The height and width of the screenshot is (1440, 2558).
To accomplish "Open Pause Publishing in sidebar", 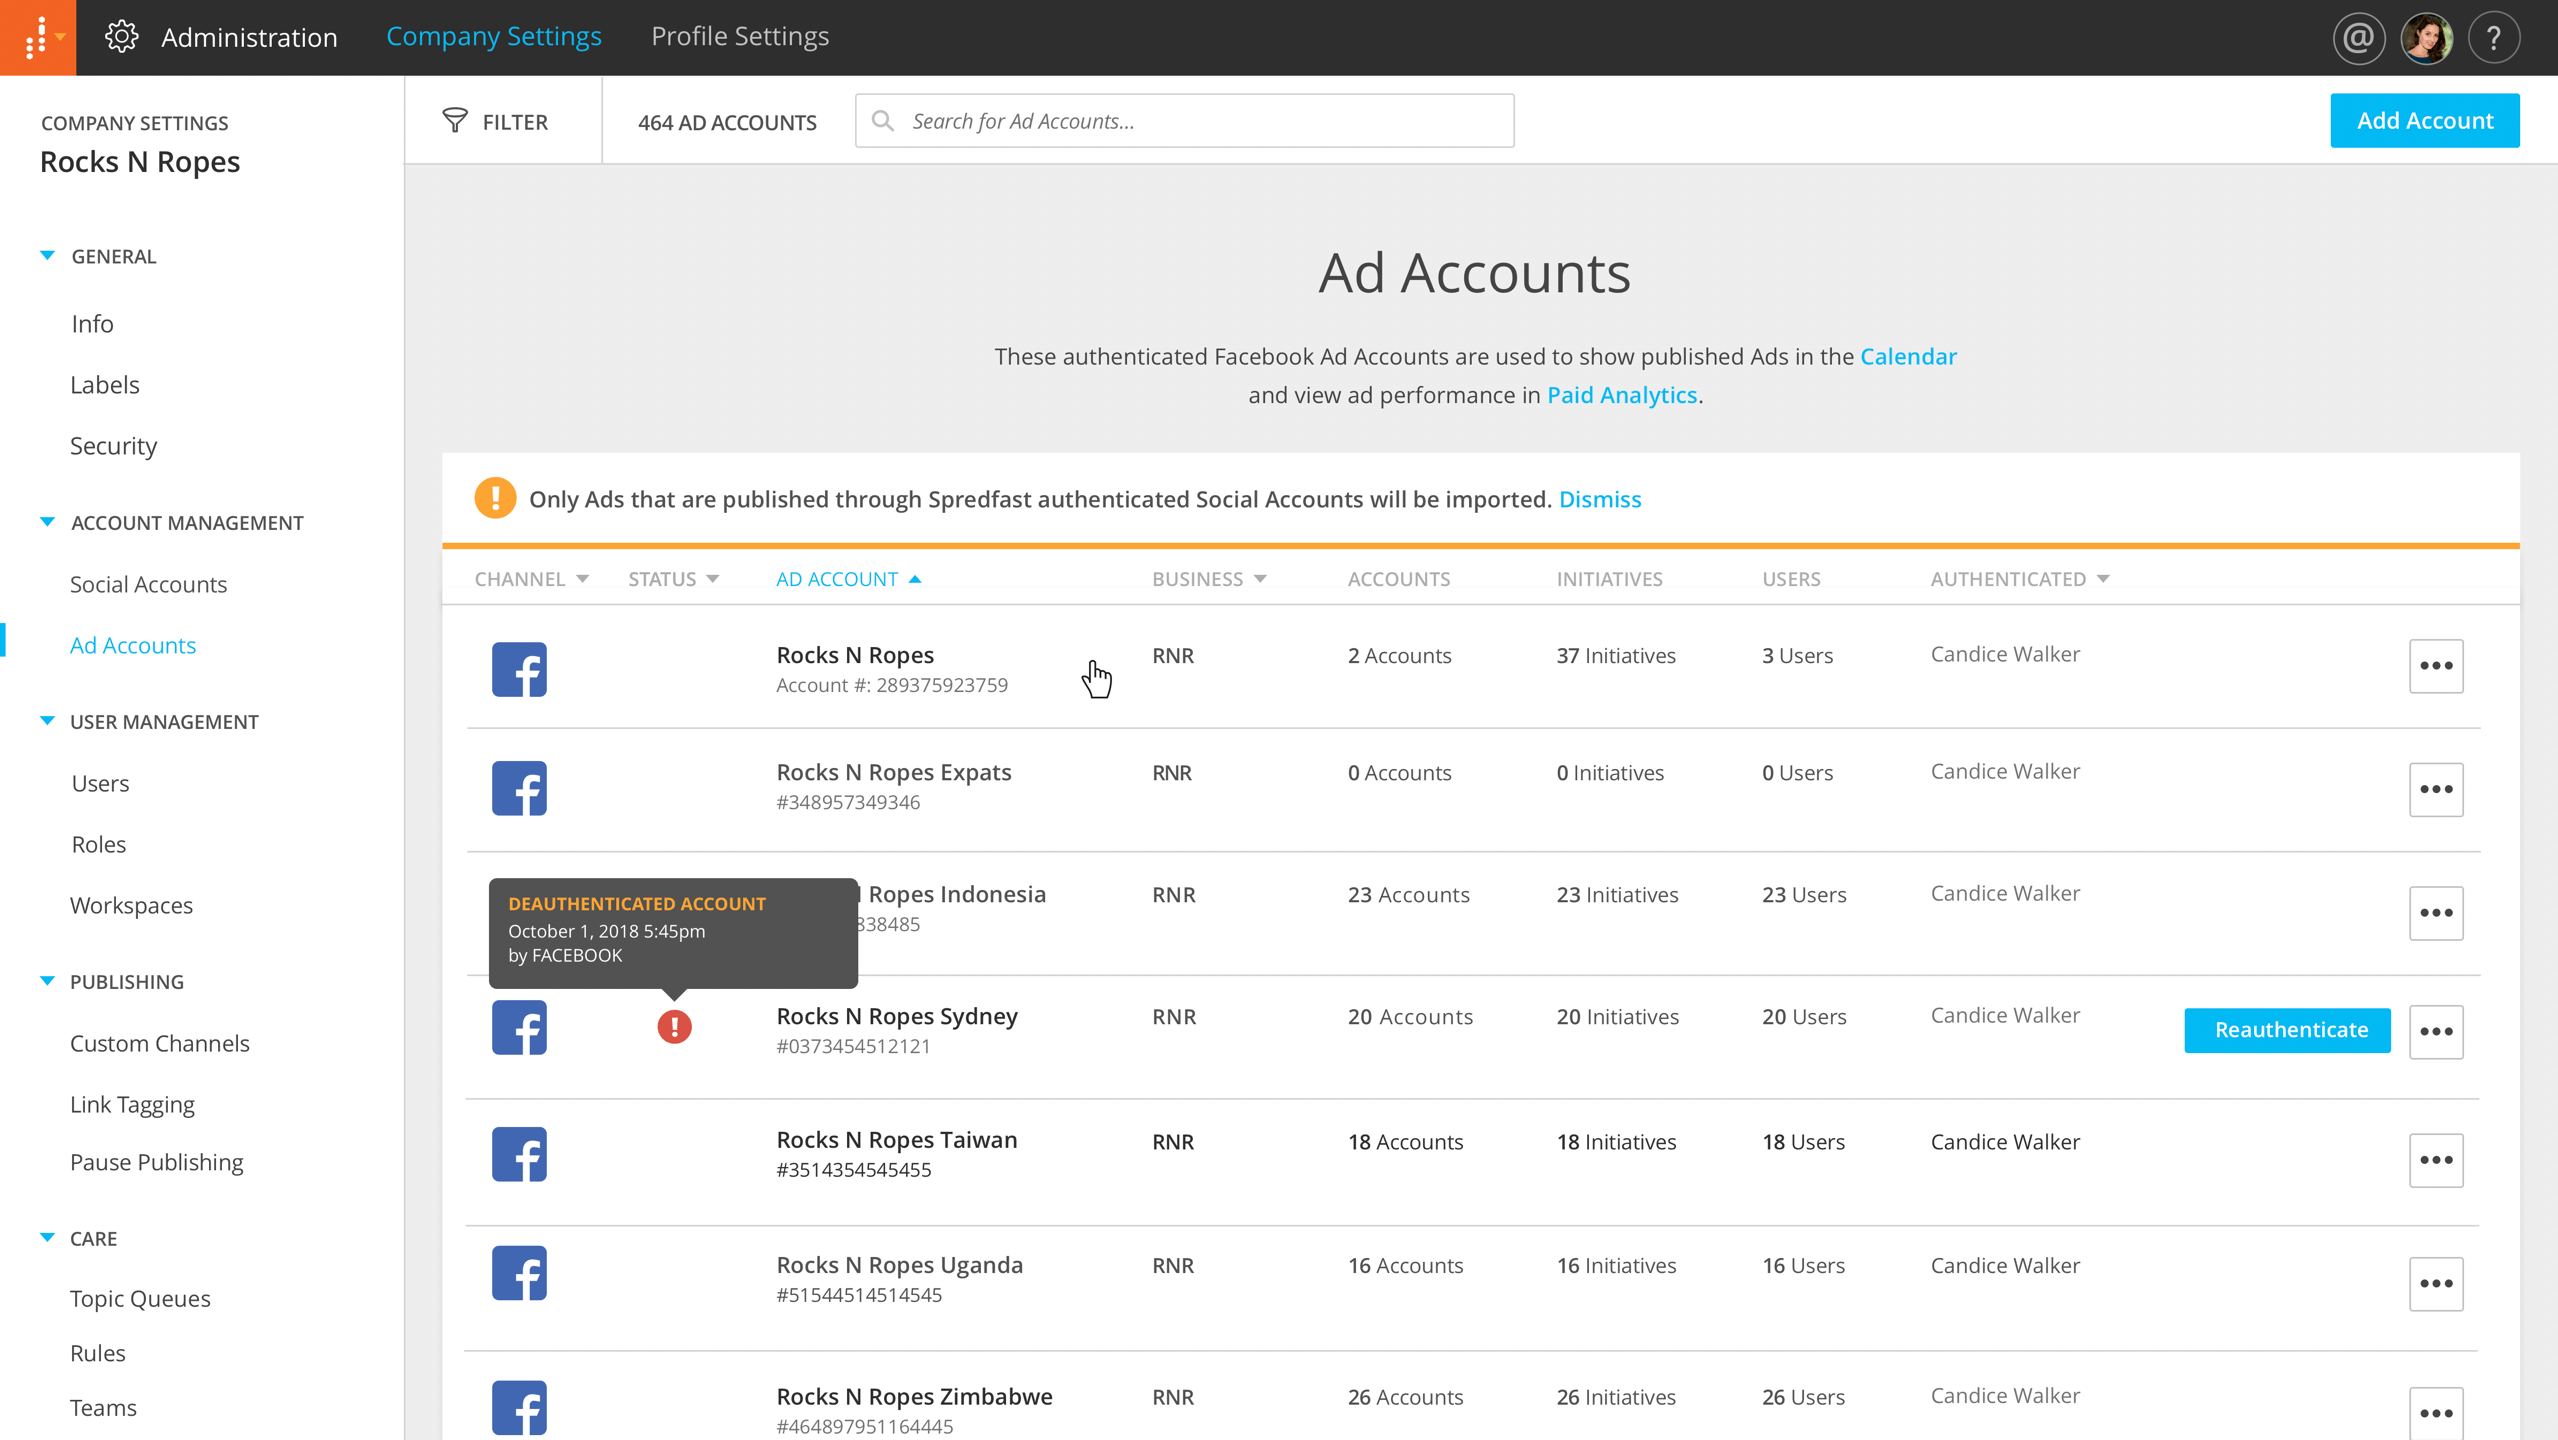I will click(x=156, y=1162).
